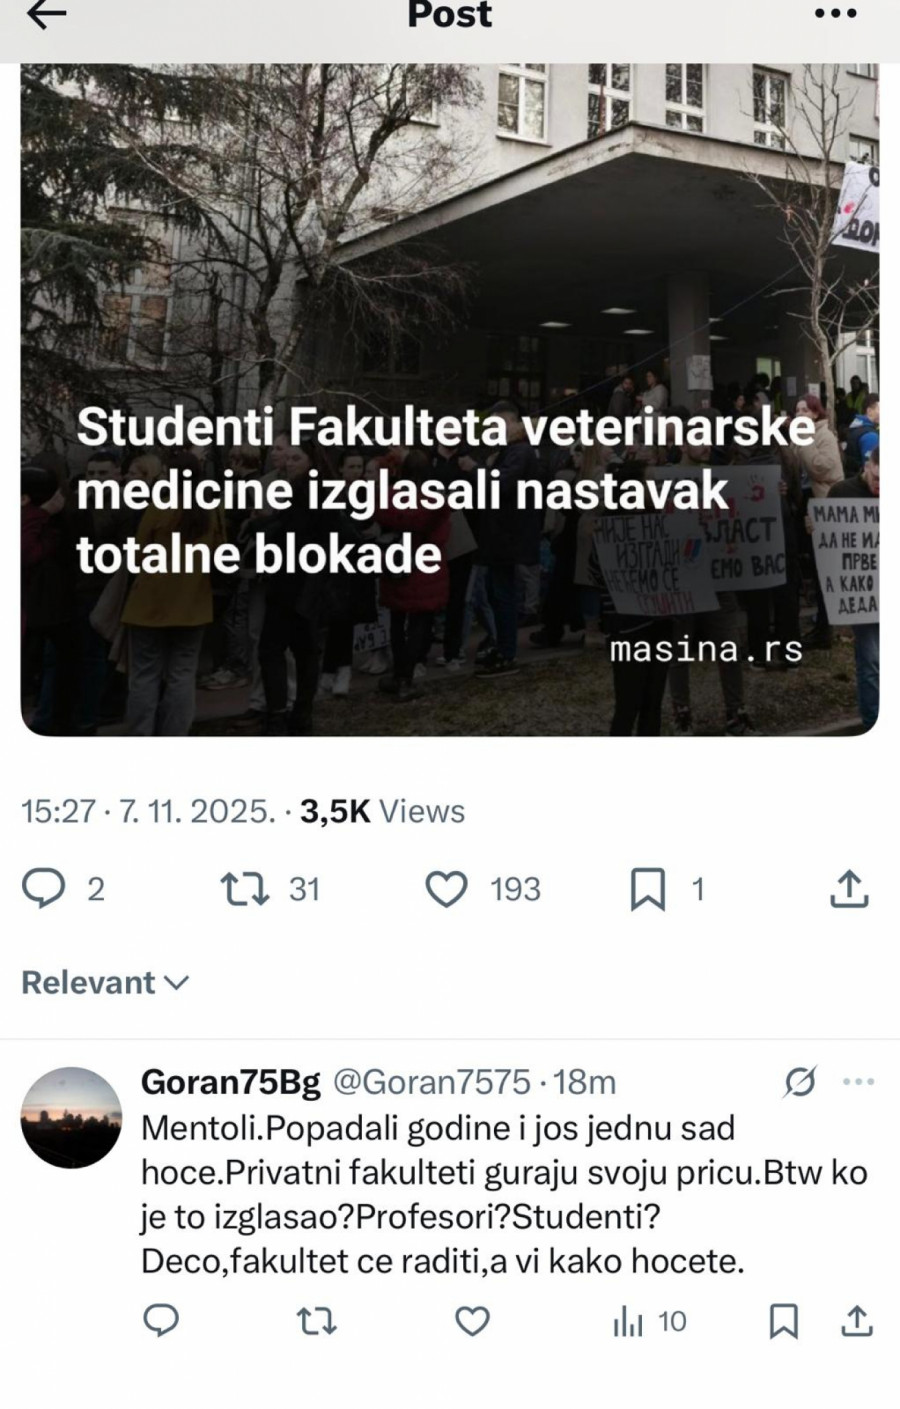Bookmark Goran75Bg's comment

(783, 1322)
